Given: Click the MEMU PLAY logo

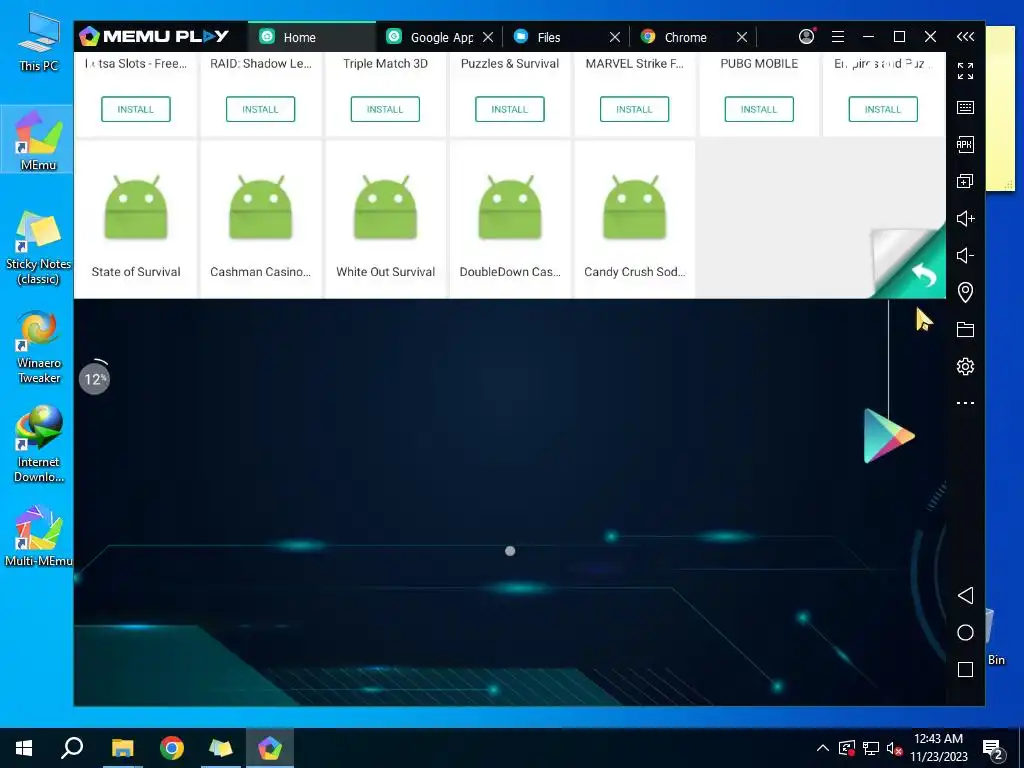Looking at the screenshot, I should pyautogui.click(x=154, y=37).
